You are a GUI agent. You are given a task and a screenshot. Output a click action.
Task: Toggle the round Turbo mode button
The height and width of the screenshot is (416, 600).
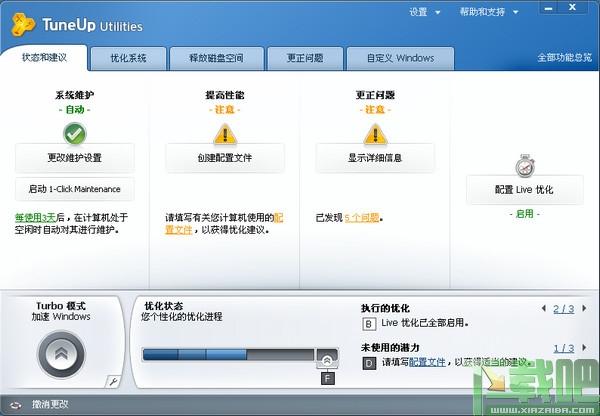pos(61,354)
